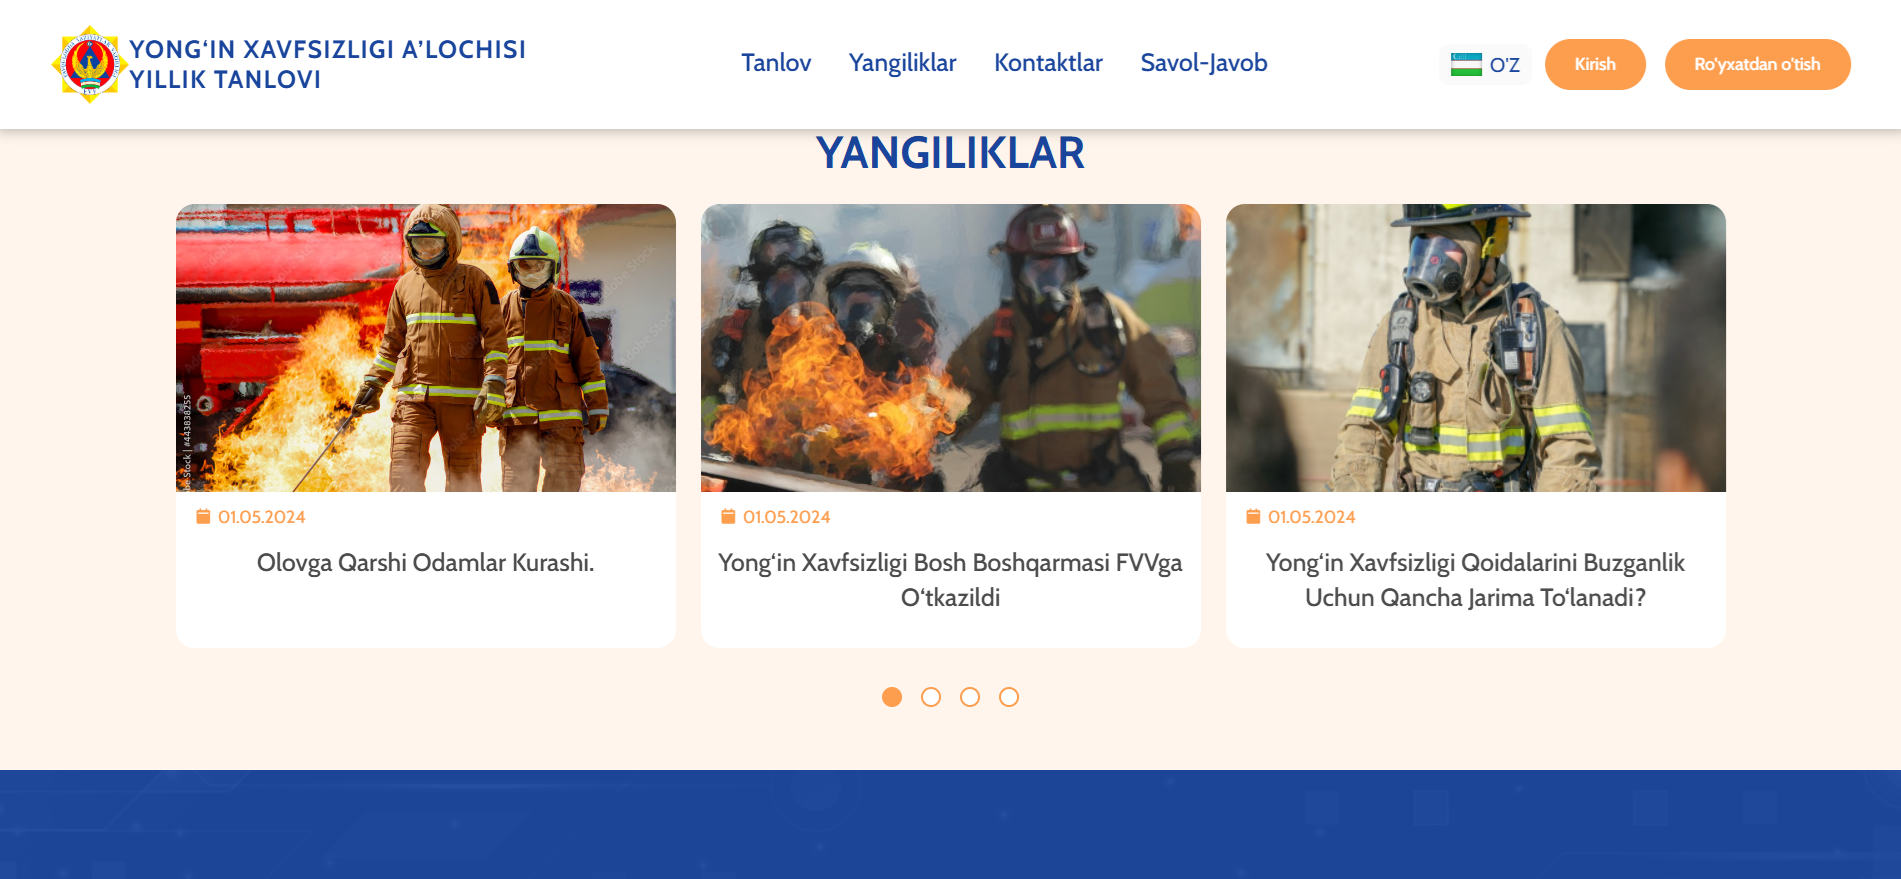Image resolution: width=1901 pixels, height=879 pixels.
Task: Click the Ro'yxatdan o'tish button
Action: click(x=1757, y=64)
